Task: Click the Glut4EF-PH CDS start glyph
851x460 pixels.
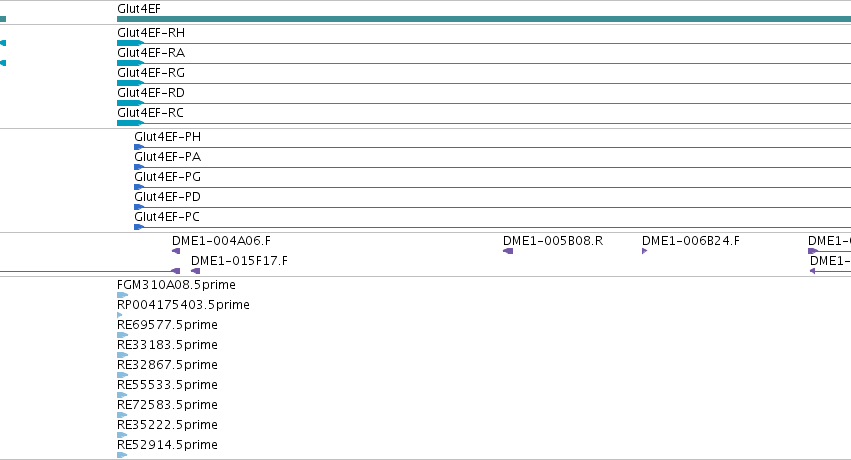Action: pyautogui.click(x=139, y=147)
